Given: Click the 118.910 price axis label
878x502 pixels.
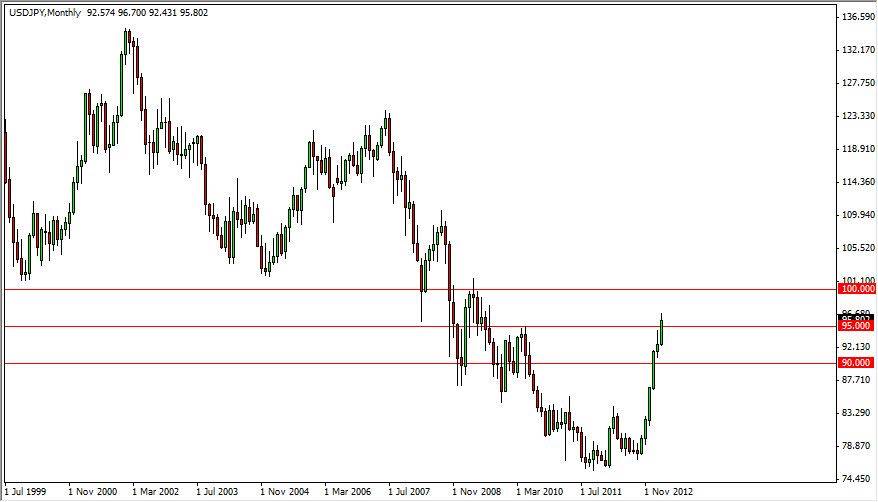Looking at the screenshot, I should click(857, 149).
